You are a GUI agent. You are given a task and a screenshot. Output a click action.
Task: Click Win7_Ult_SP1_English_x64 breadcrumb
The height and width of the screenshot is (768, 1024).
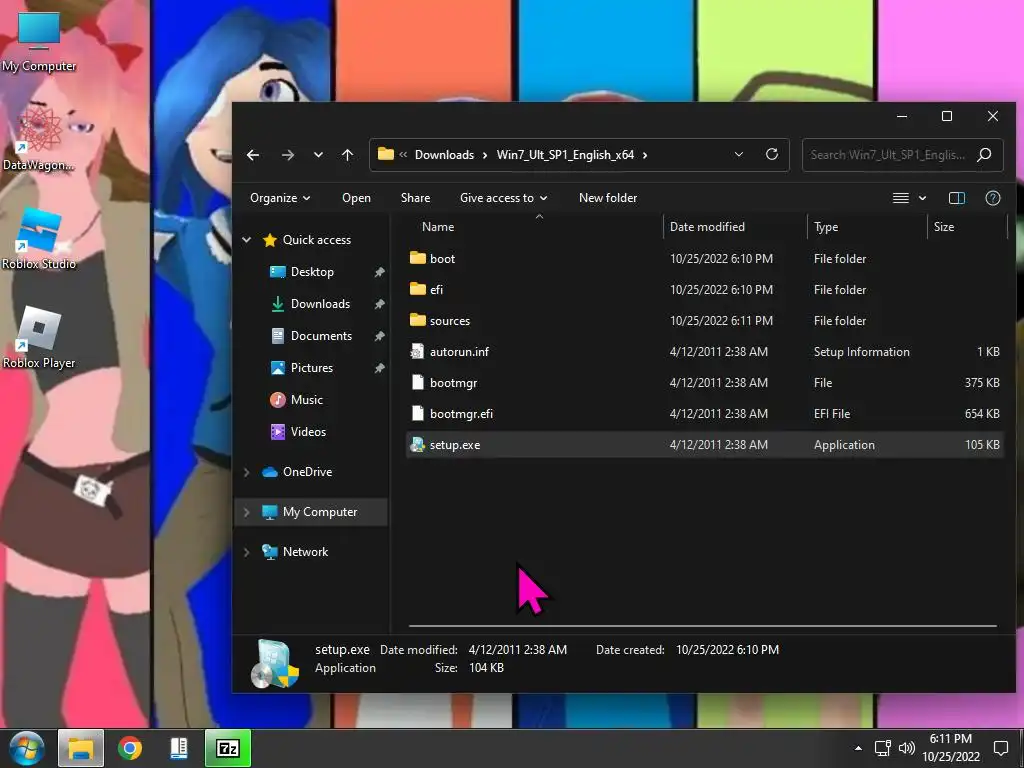[x=566, y=155]
